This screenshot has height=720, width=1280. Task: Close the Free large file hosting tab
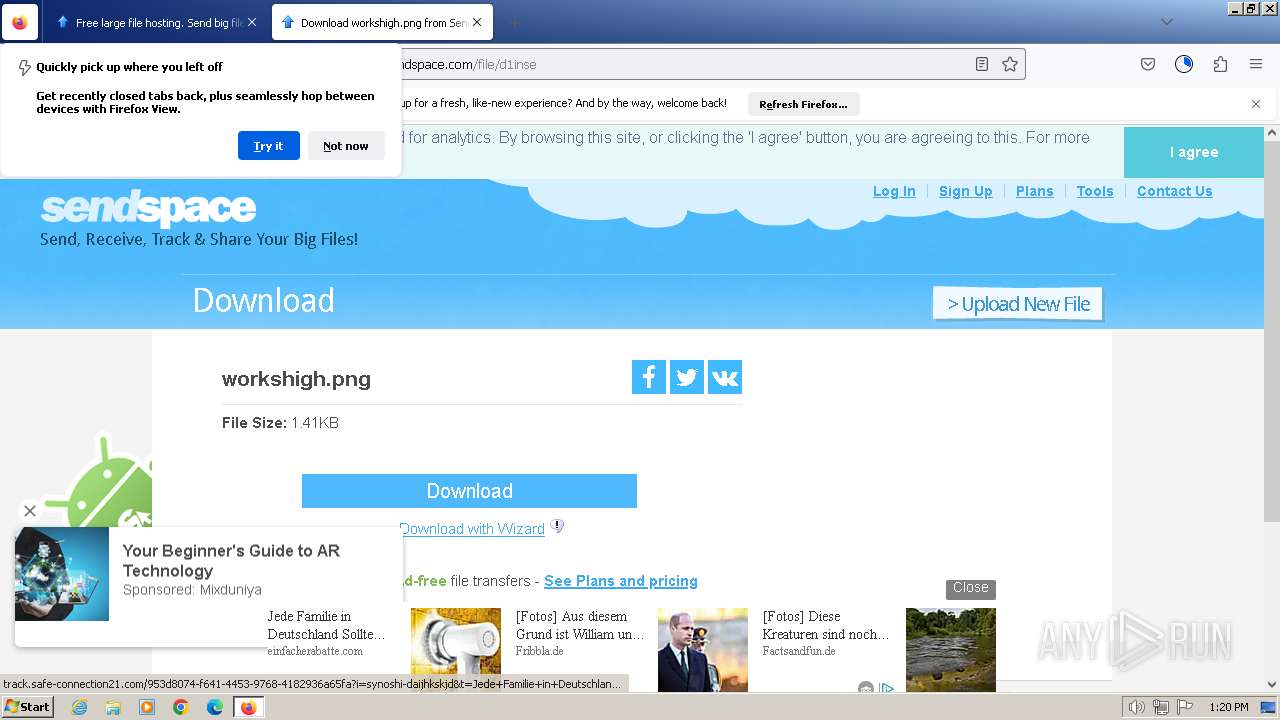pos(251,22)
